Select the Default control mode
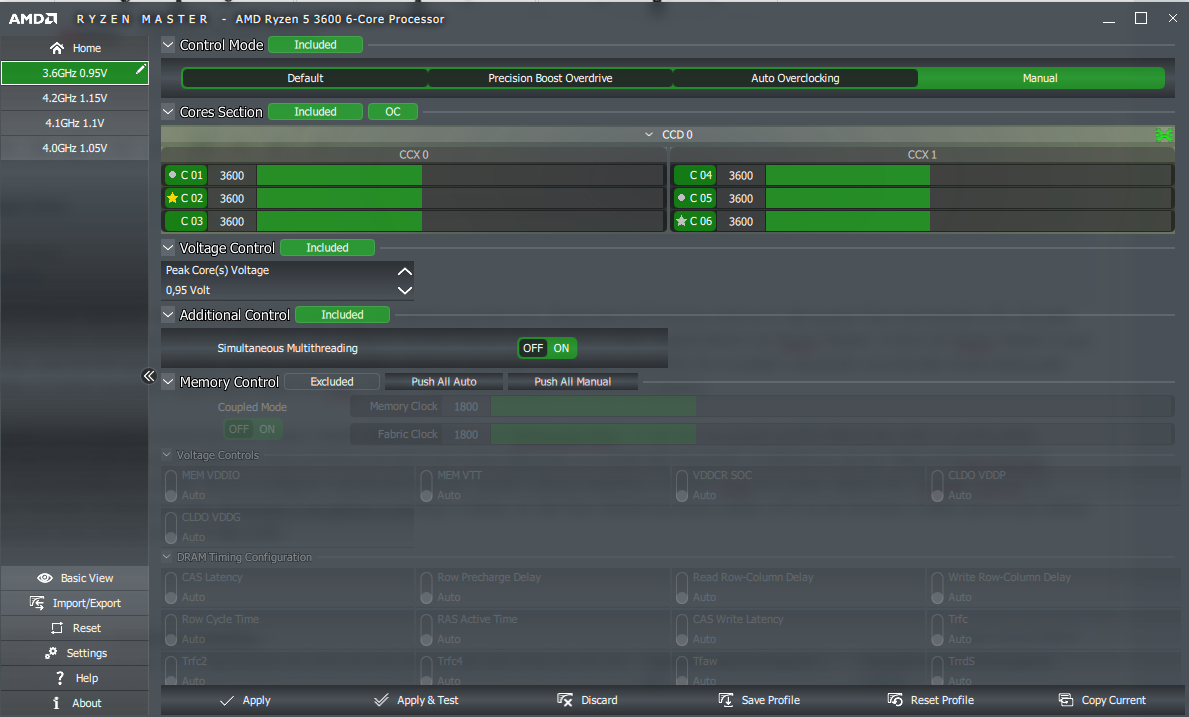The image size is (1189, 717). [x=306, y=78]
